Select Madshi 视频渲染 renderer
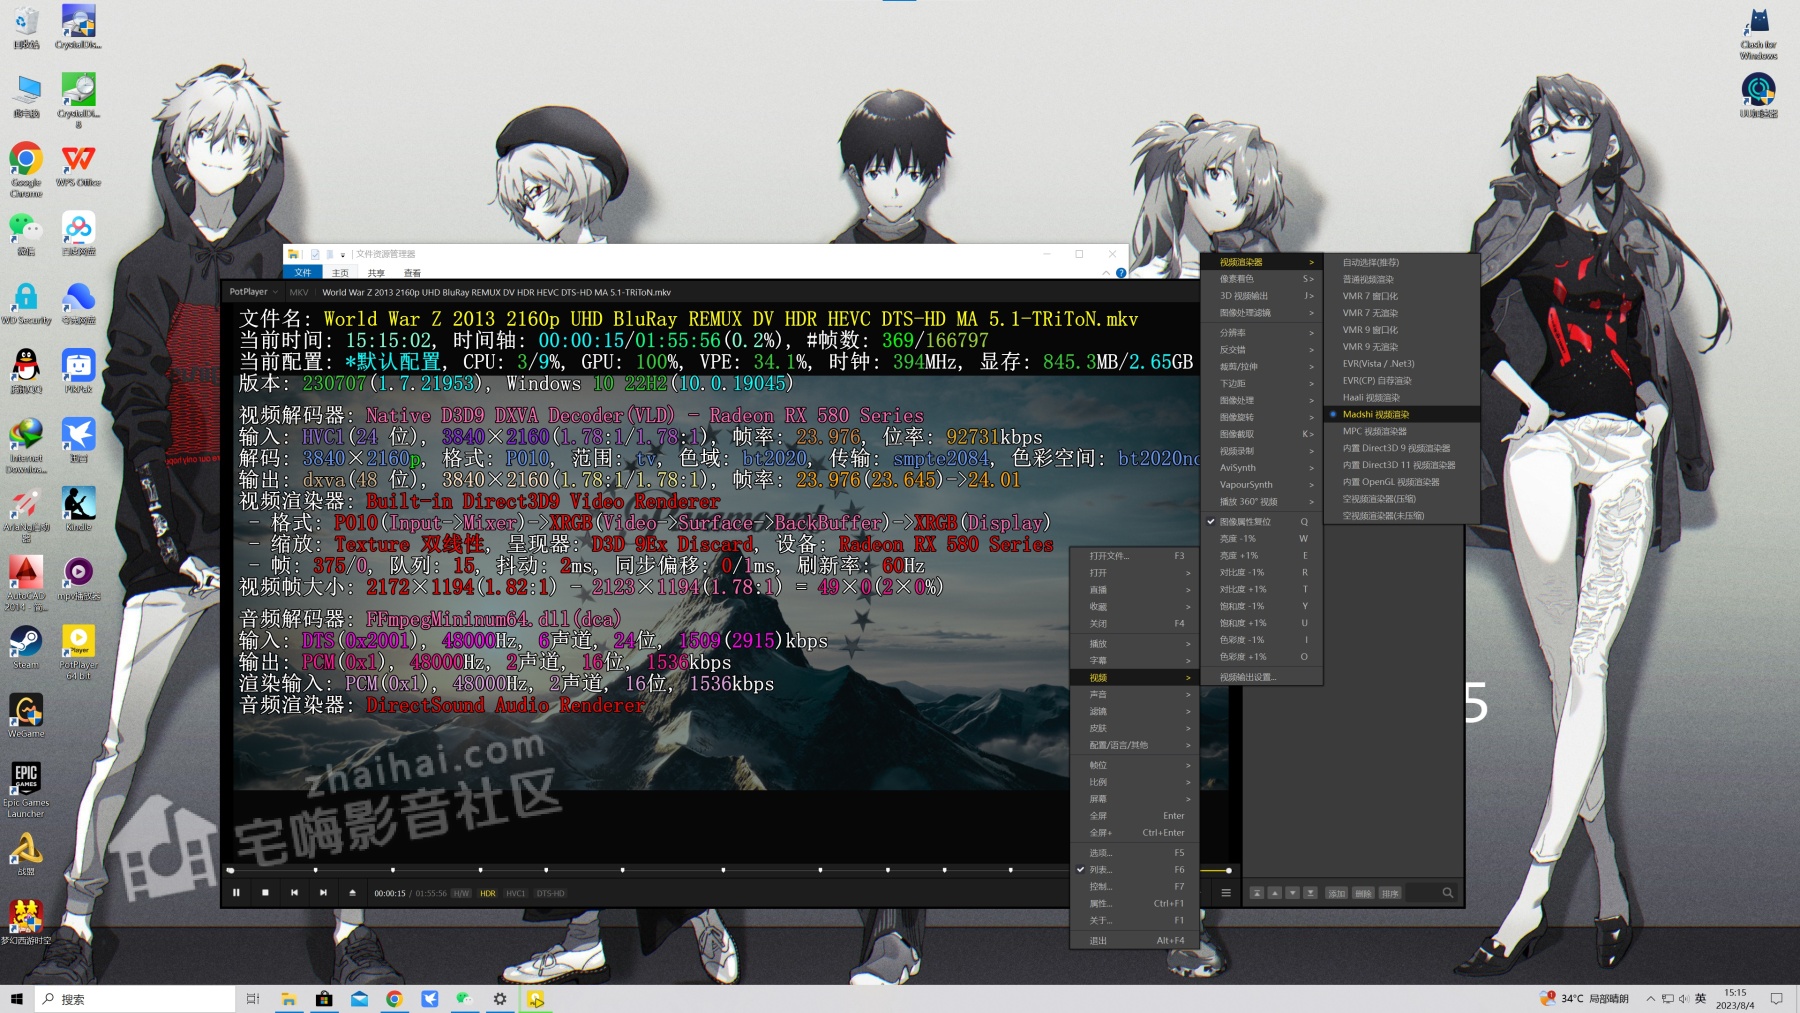This screenshot has height=1013, width=1800. pyautogui.click(x=1402, y=414)
